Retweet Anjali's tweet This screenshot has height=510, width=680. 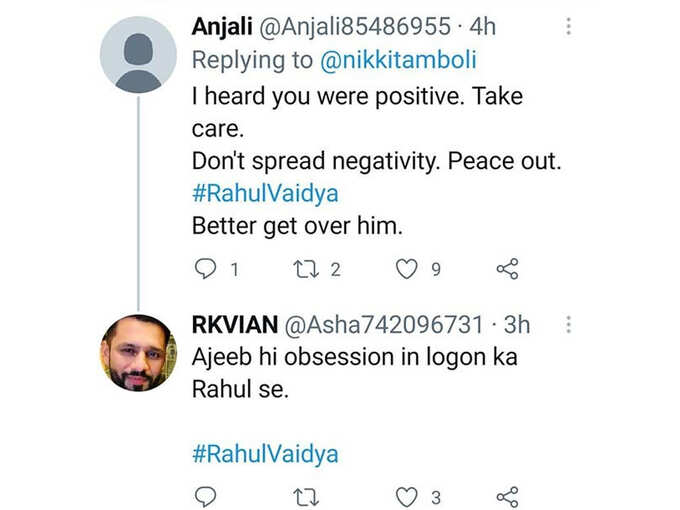point(306,269)
